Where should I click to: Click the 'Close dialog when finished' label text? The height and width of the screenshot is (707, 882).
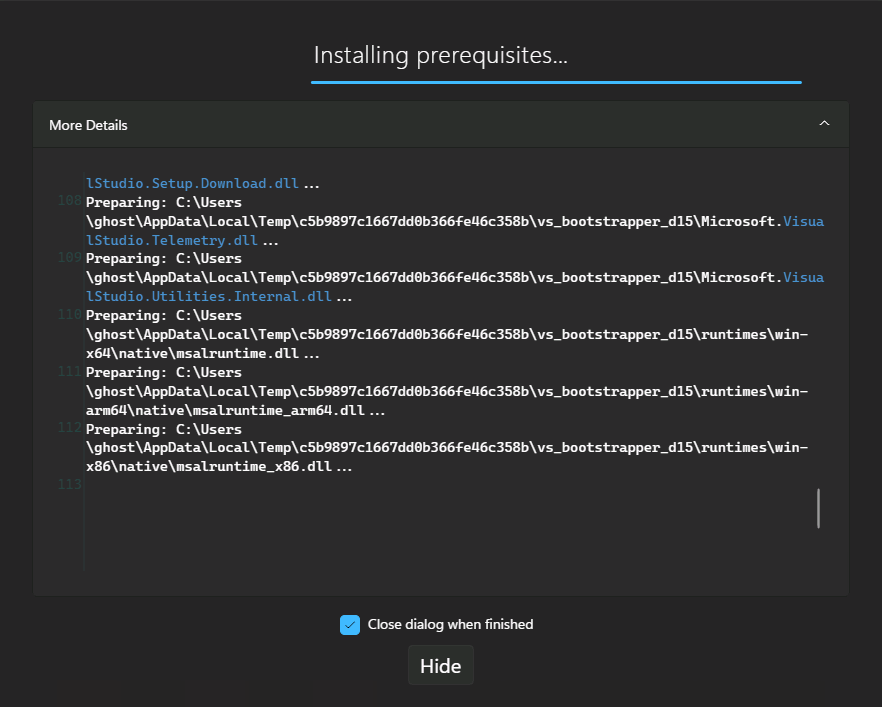click(450, 625)
